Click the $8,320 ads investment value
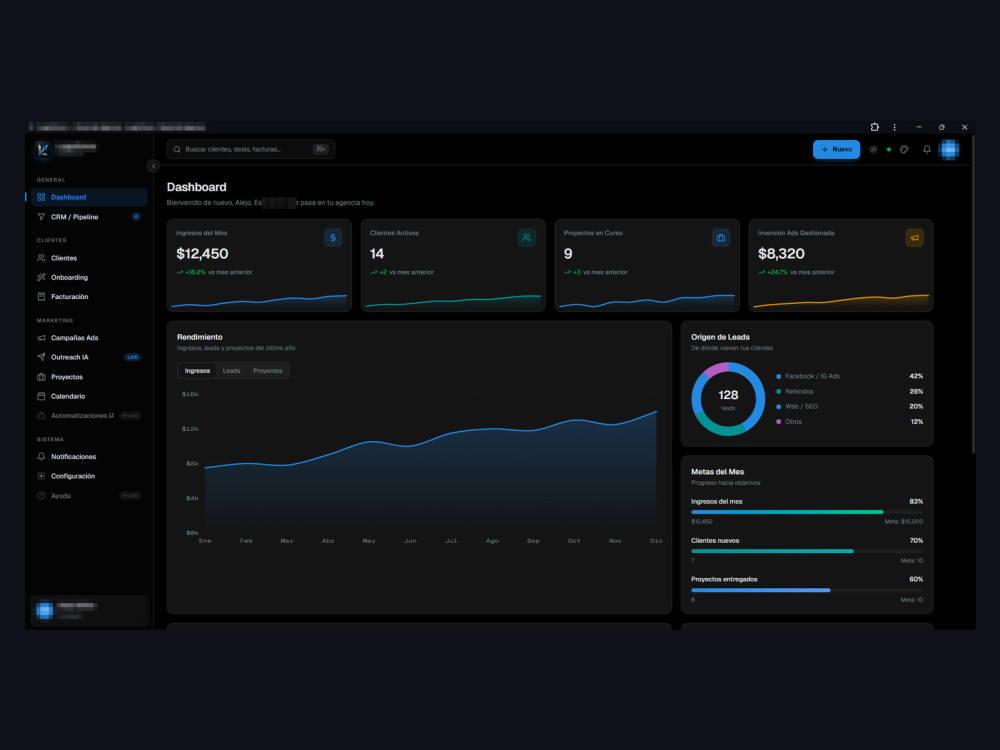This screenshot has width=1000, height=750. [x=781, y=254]
